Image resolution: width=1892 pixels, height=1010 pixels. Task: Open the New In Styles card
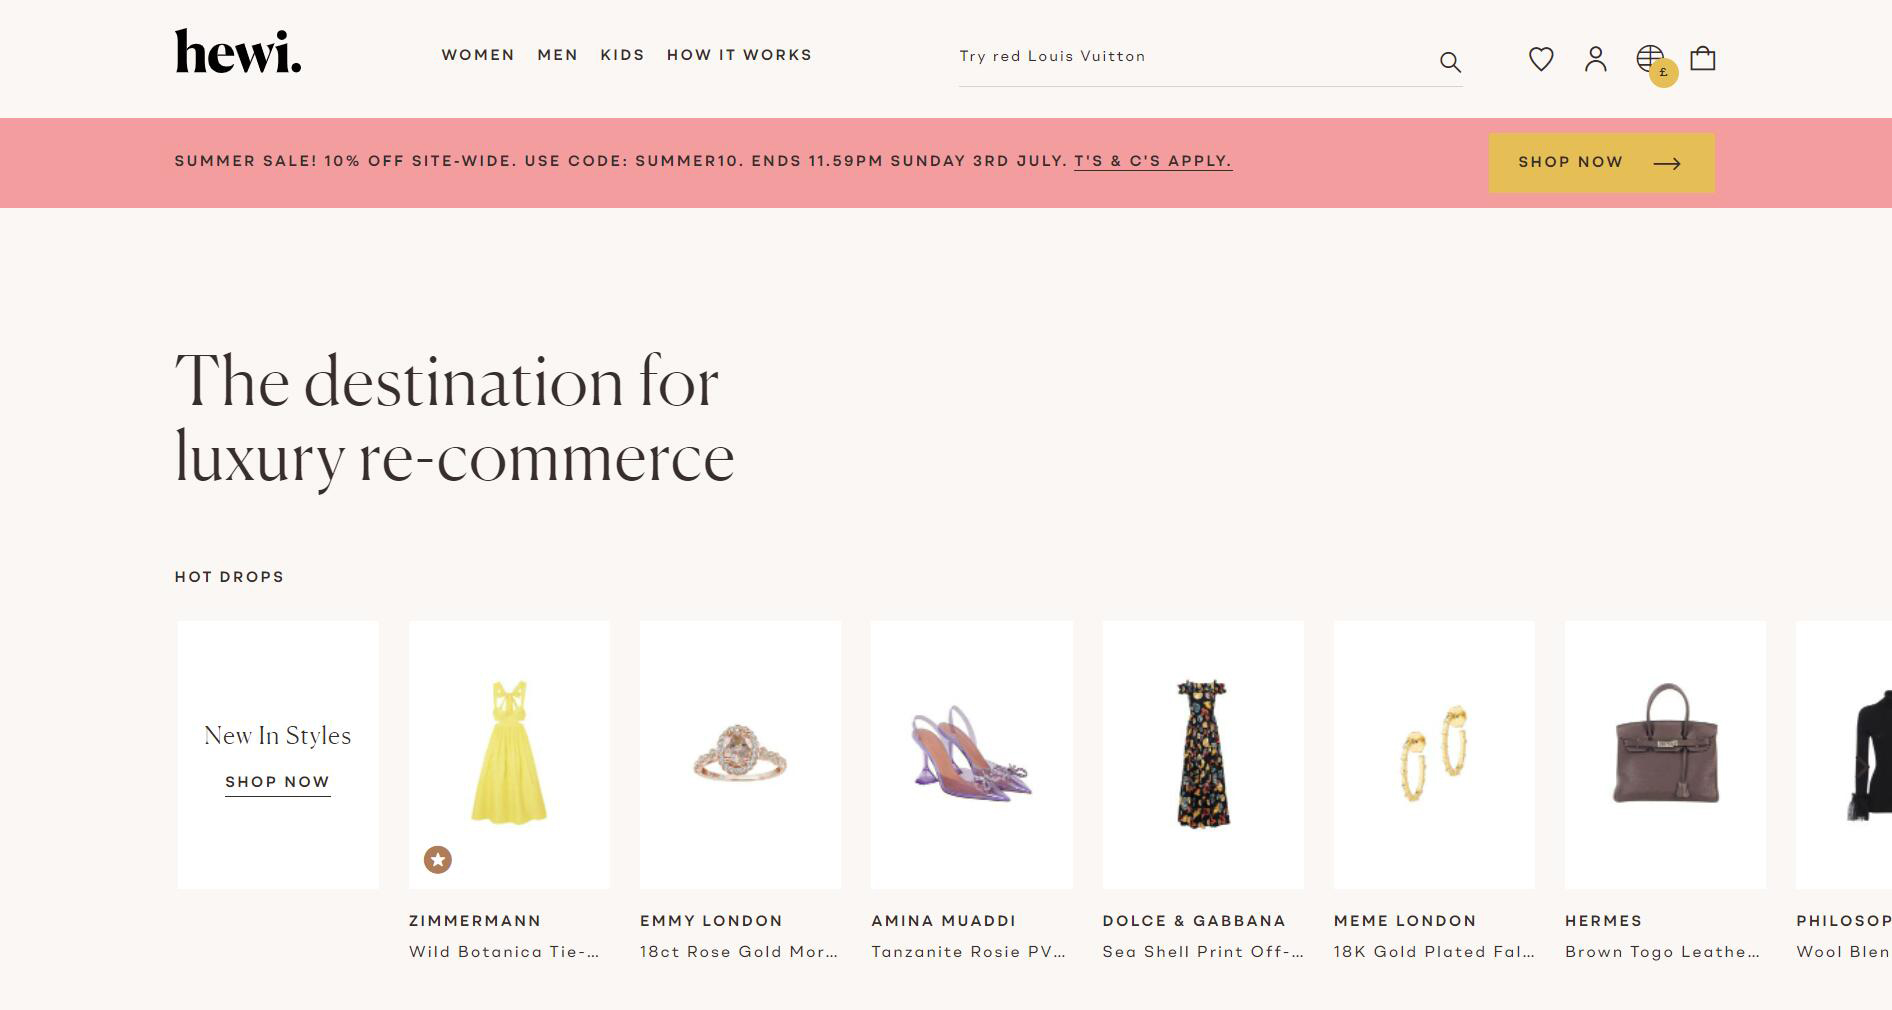coord(278,754)
